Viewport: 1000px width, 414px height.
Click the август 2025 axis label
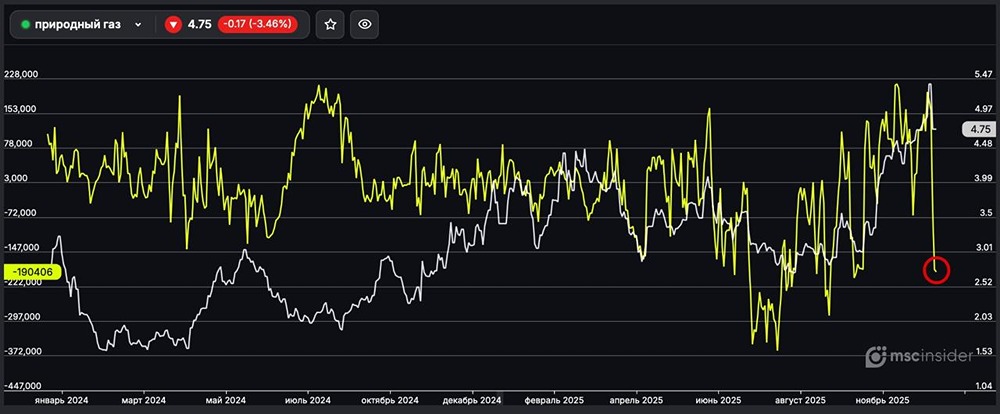[800, 401]
